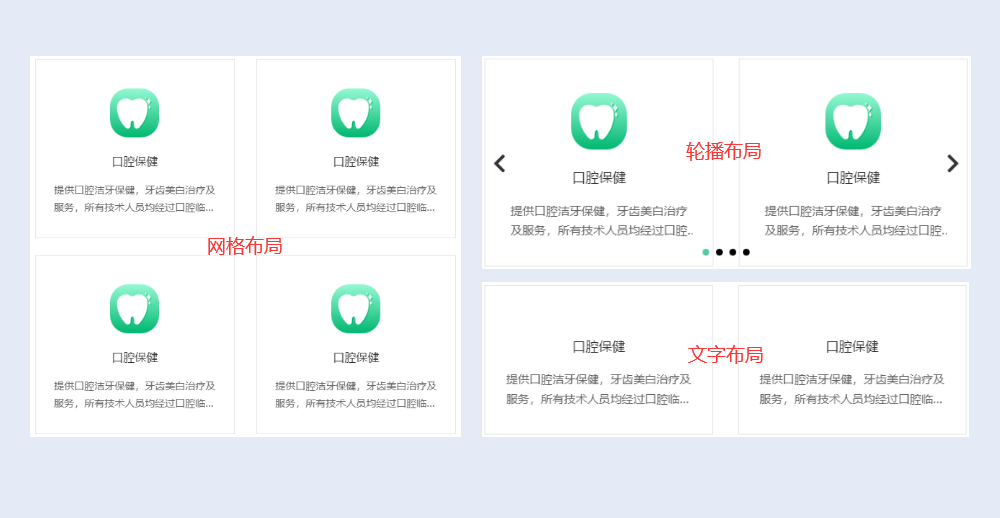
Task: Click the red 轮播布局 label
Action: [x=724, y=152]
